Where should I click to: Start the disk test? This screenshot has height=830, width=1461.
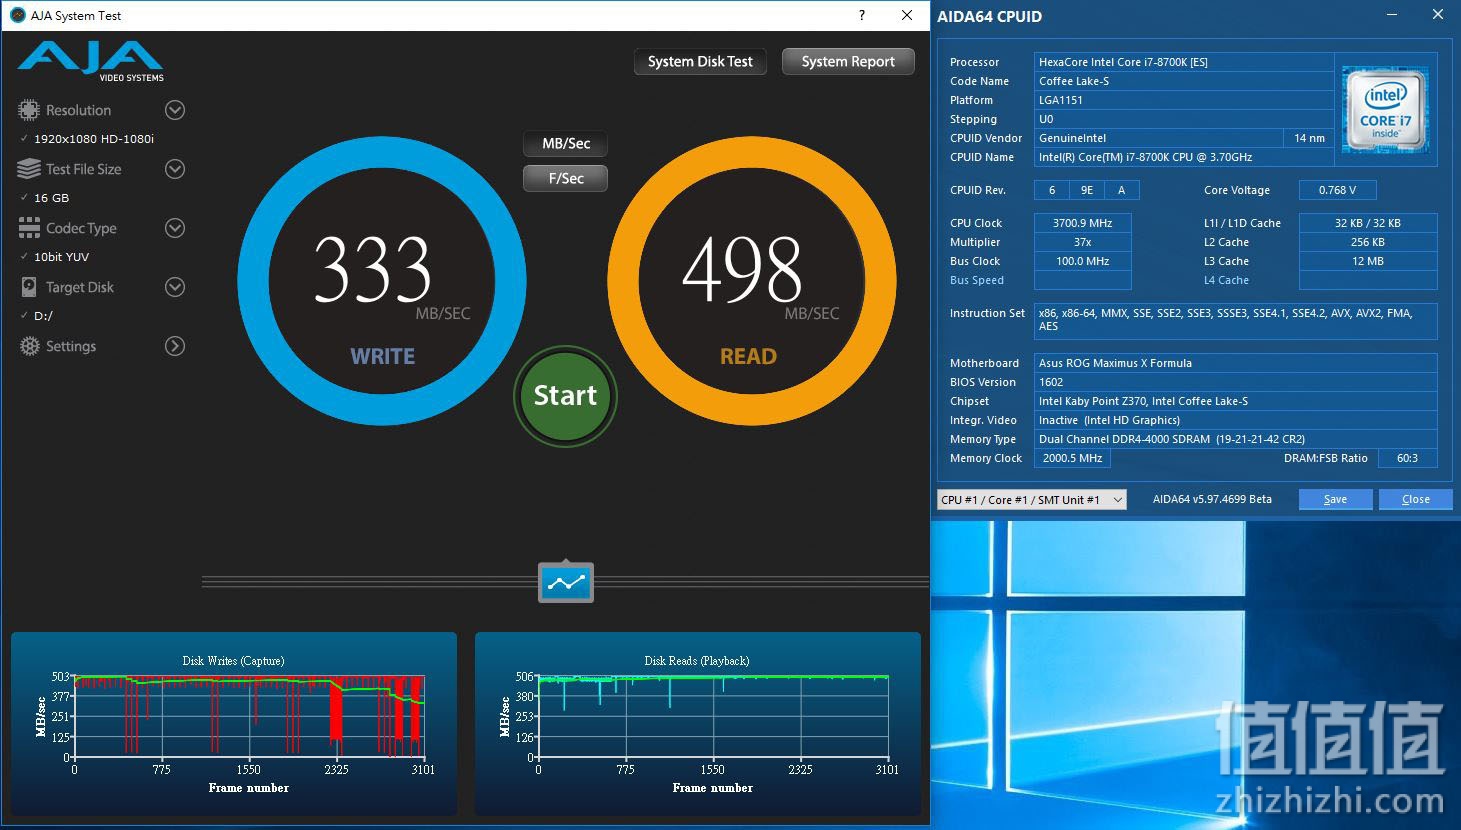tap(565, 396)
